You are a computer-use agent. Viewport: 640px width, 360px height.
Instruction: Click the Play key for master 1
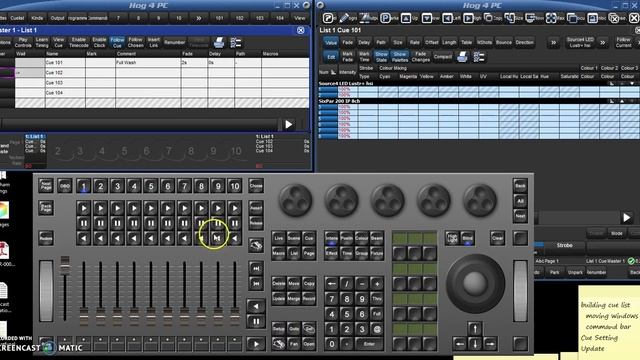[x=84, y=208]
